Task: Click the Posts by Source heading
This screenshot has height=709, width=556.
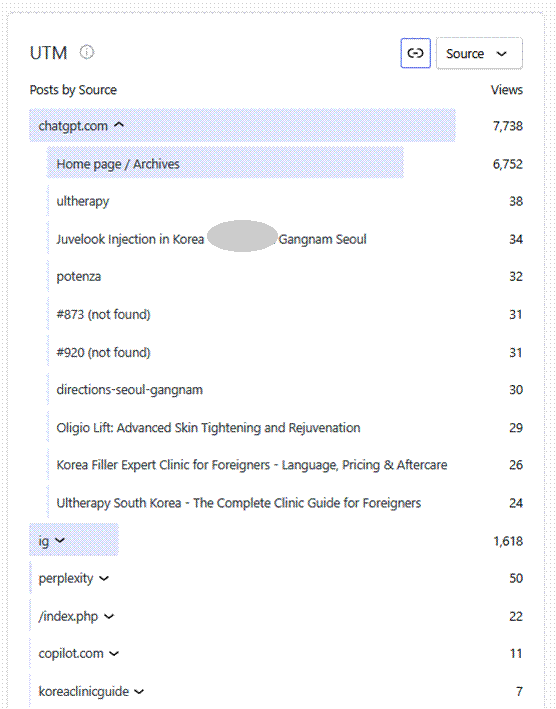Action: [x=73, y=90]
